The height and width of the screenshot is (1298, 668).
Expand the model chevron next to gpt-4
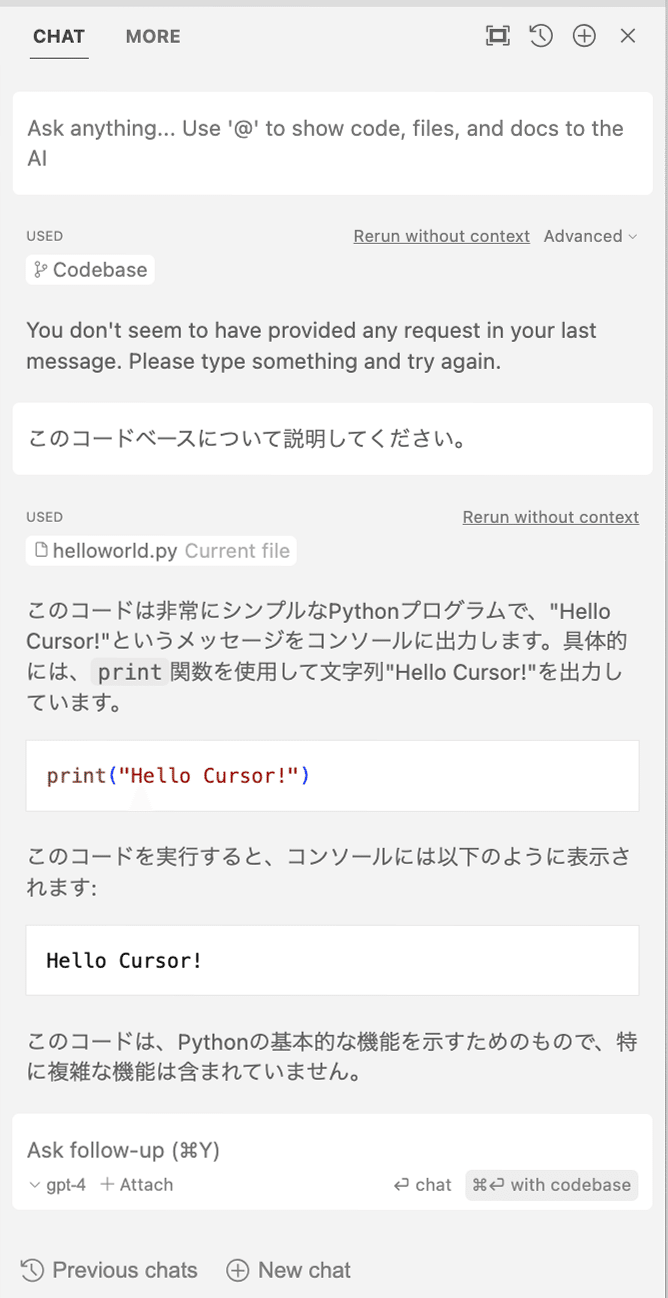(x=34, y=1184)
